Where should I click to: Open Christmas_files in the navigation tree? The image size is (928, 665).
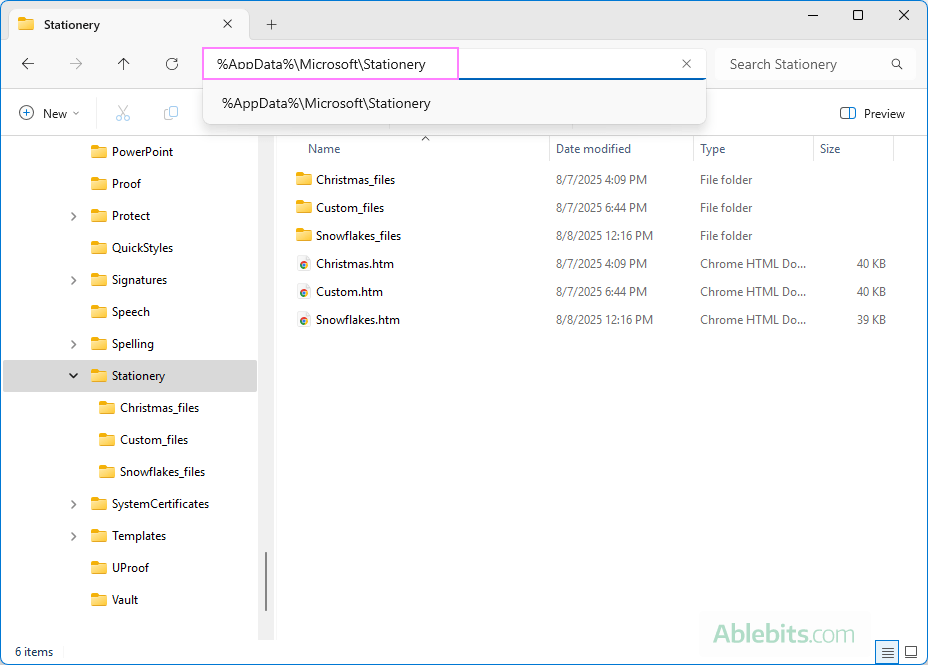(x=159, y=408)
